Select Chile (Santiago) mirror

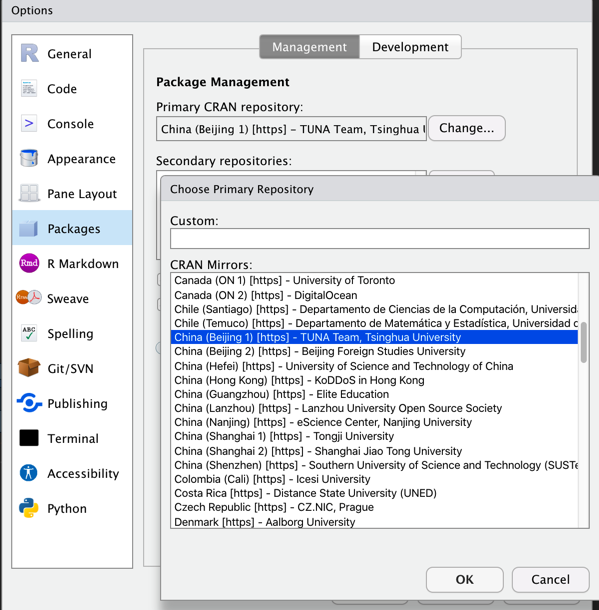click(374, 309)
